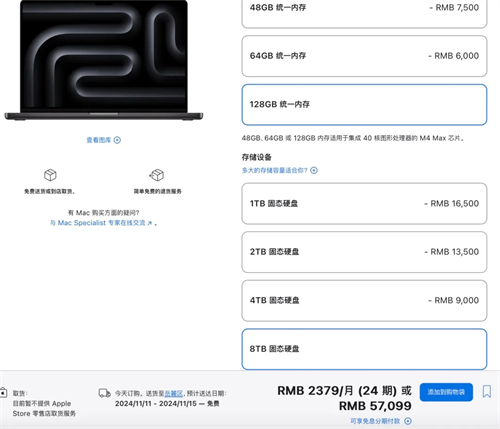Screen dimensions: 500x429
Task: Change the delivery district link
Action: tap(174, 393)
